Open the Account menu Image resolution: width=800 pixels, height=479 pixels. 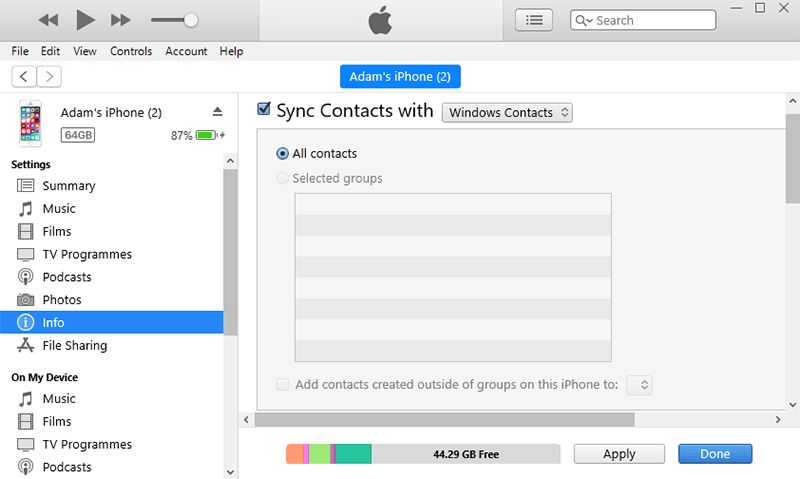click(186, 51)
